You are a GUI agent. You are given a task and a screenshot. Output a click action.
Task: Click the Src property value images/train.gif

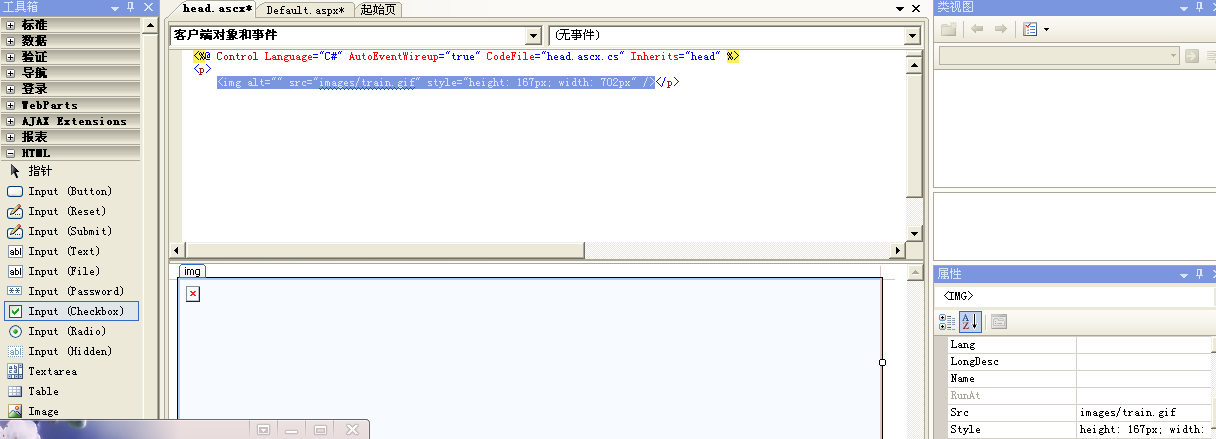click(x=1142, y=412)
